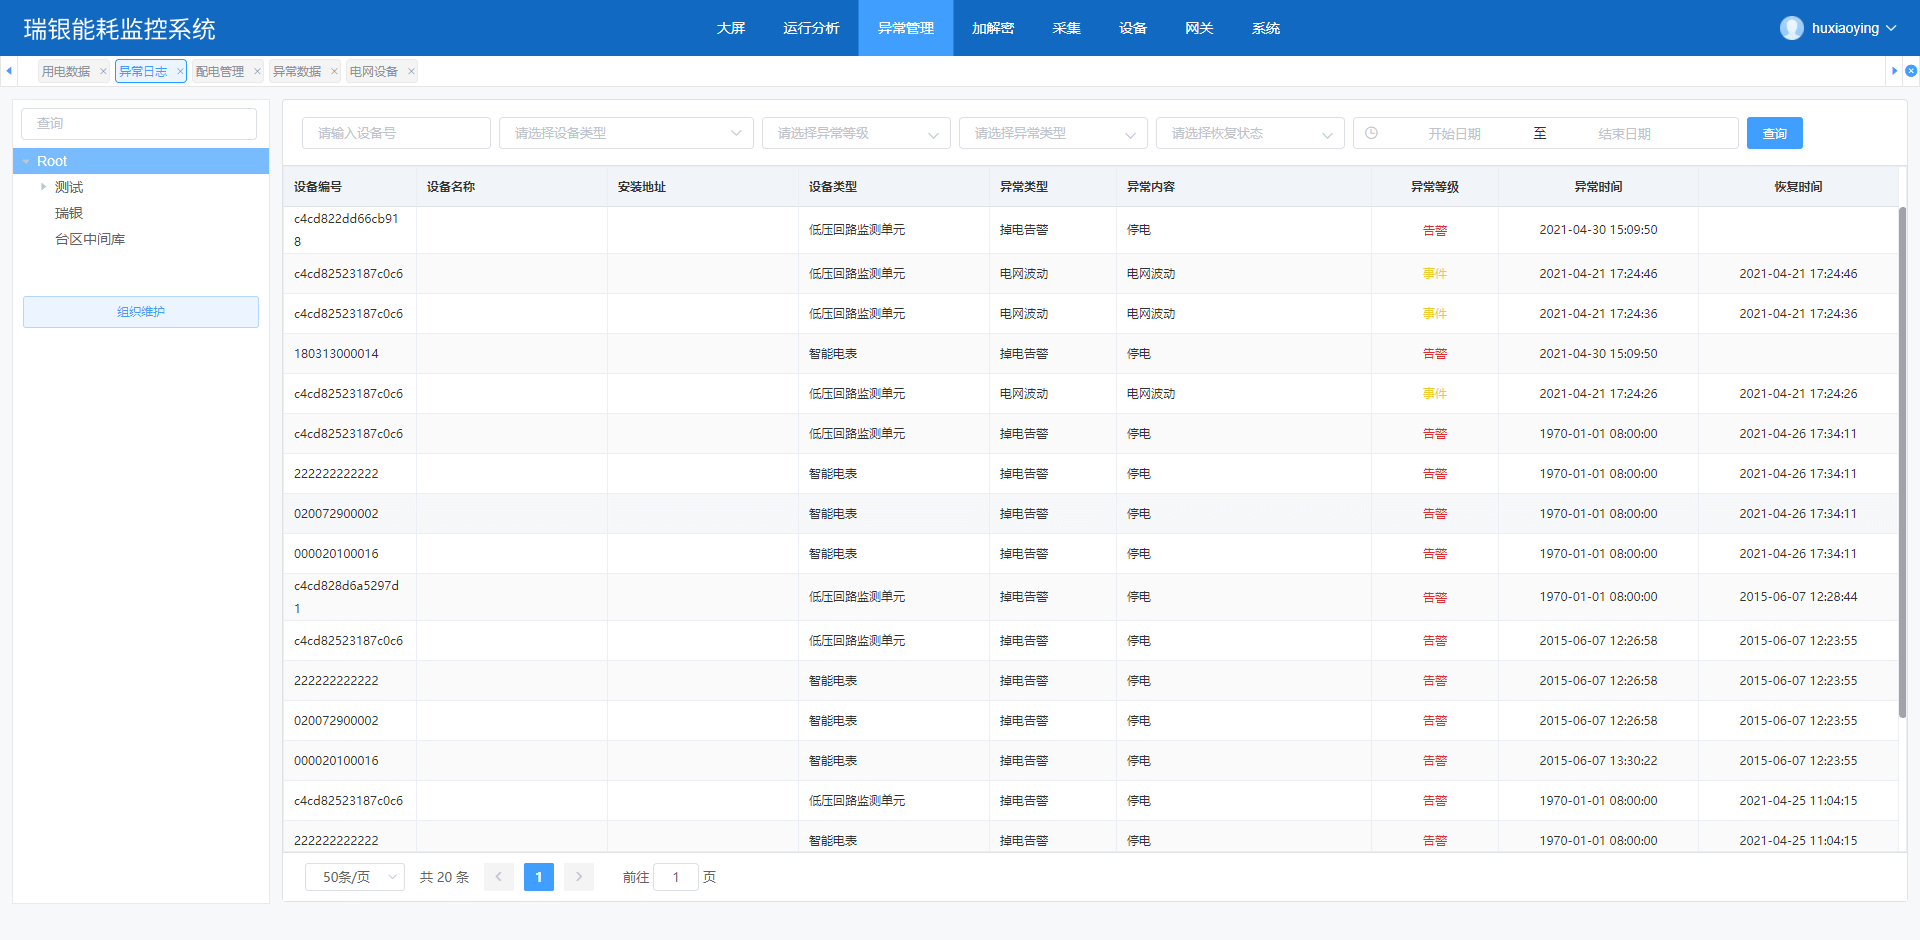Image resolution: width=1920 pixels, height=940 pixels.
Task: Click anomaly time 2015-06-07 13:30:22 cell
Action: click(x=1598, y=761)
